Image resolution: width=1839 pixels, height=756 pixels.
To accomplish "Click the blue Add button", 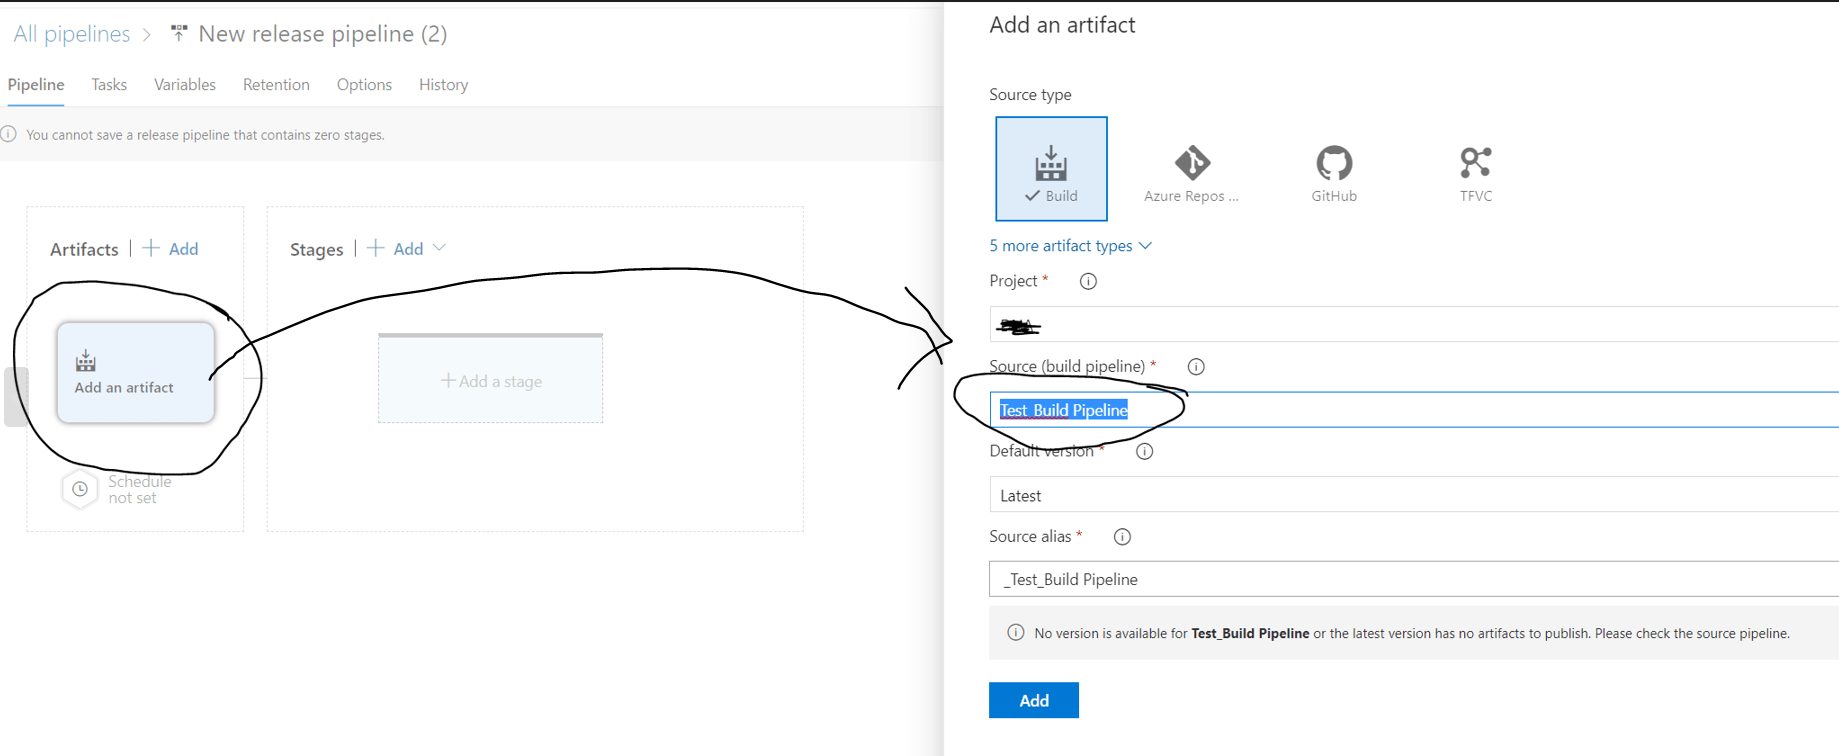I will (x=1033, y=700).
